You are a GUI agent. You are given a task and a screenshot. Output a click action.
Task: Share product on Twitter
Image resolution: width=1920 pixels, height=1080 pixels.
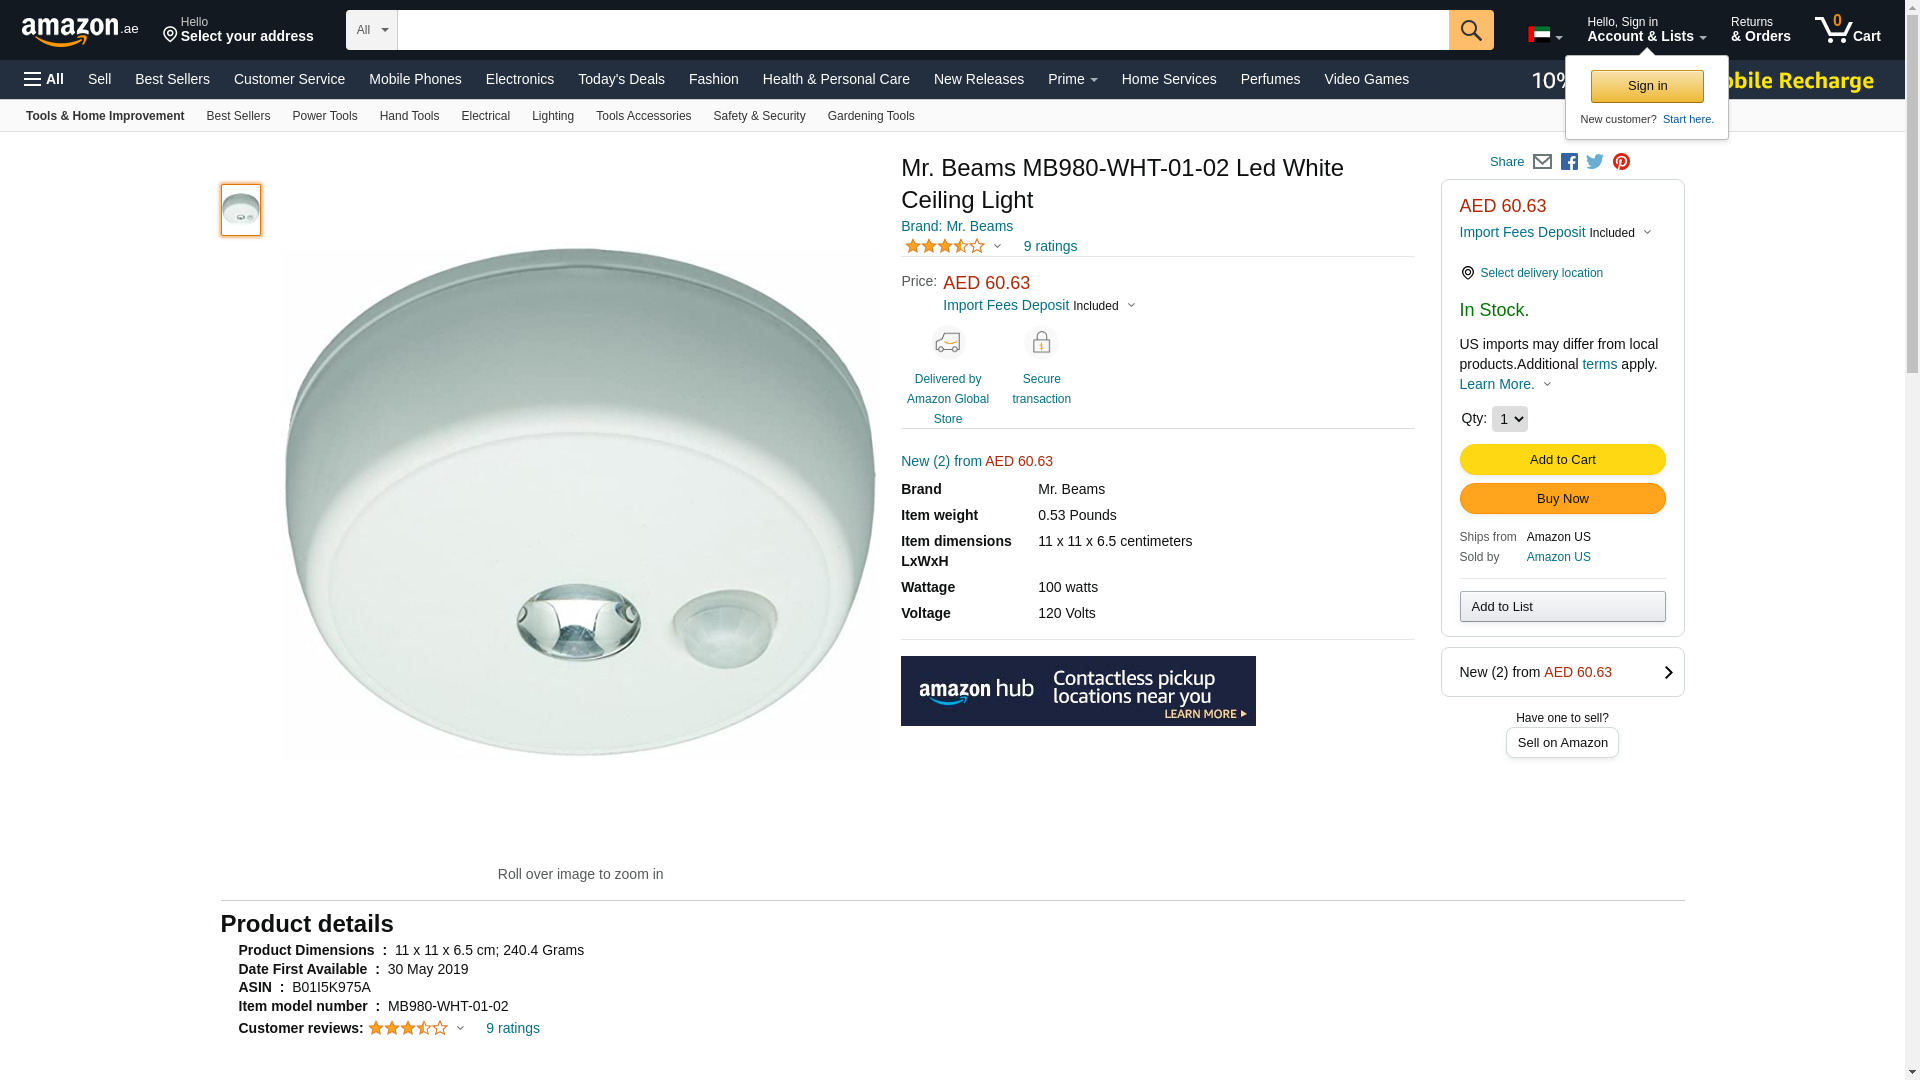[x=1595, y=162]
